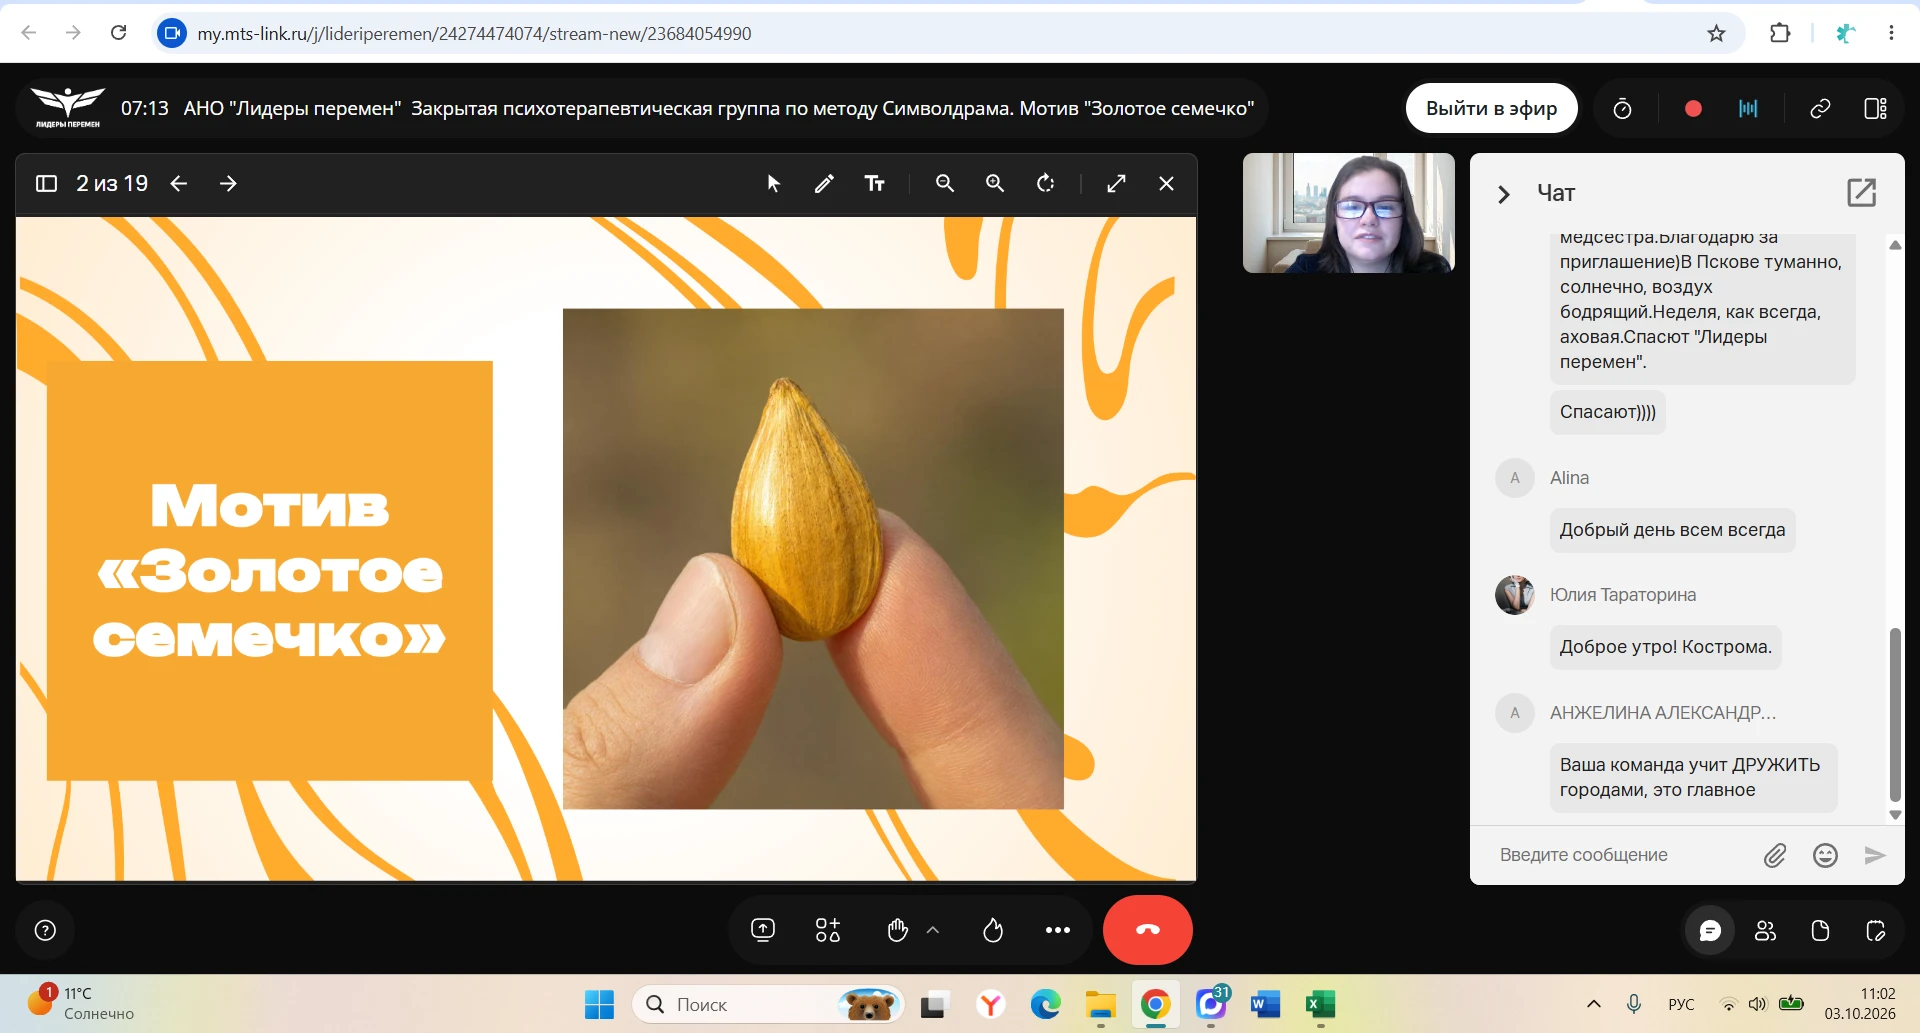Open the three dots more menu
Viewport: 1920px width, 1033px height.
1058,931
